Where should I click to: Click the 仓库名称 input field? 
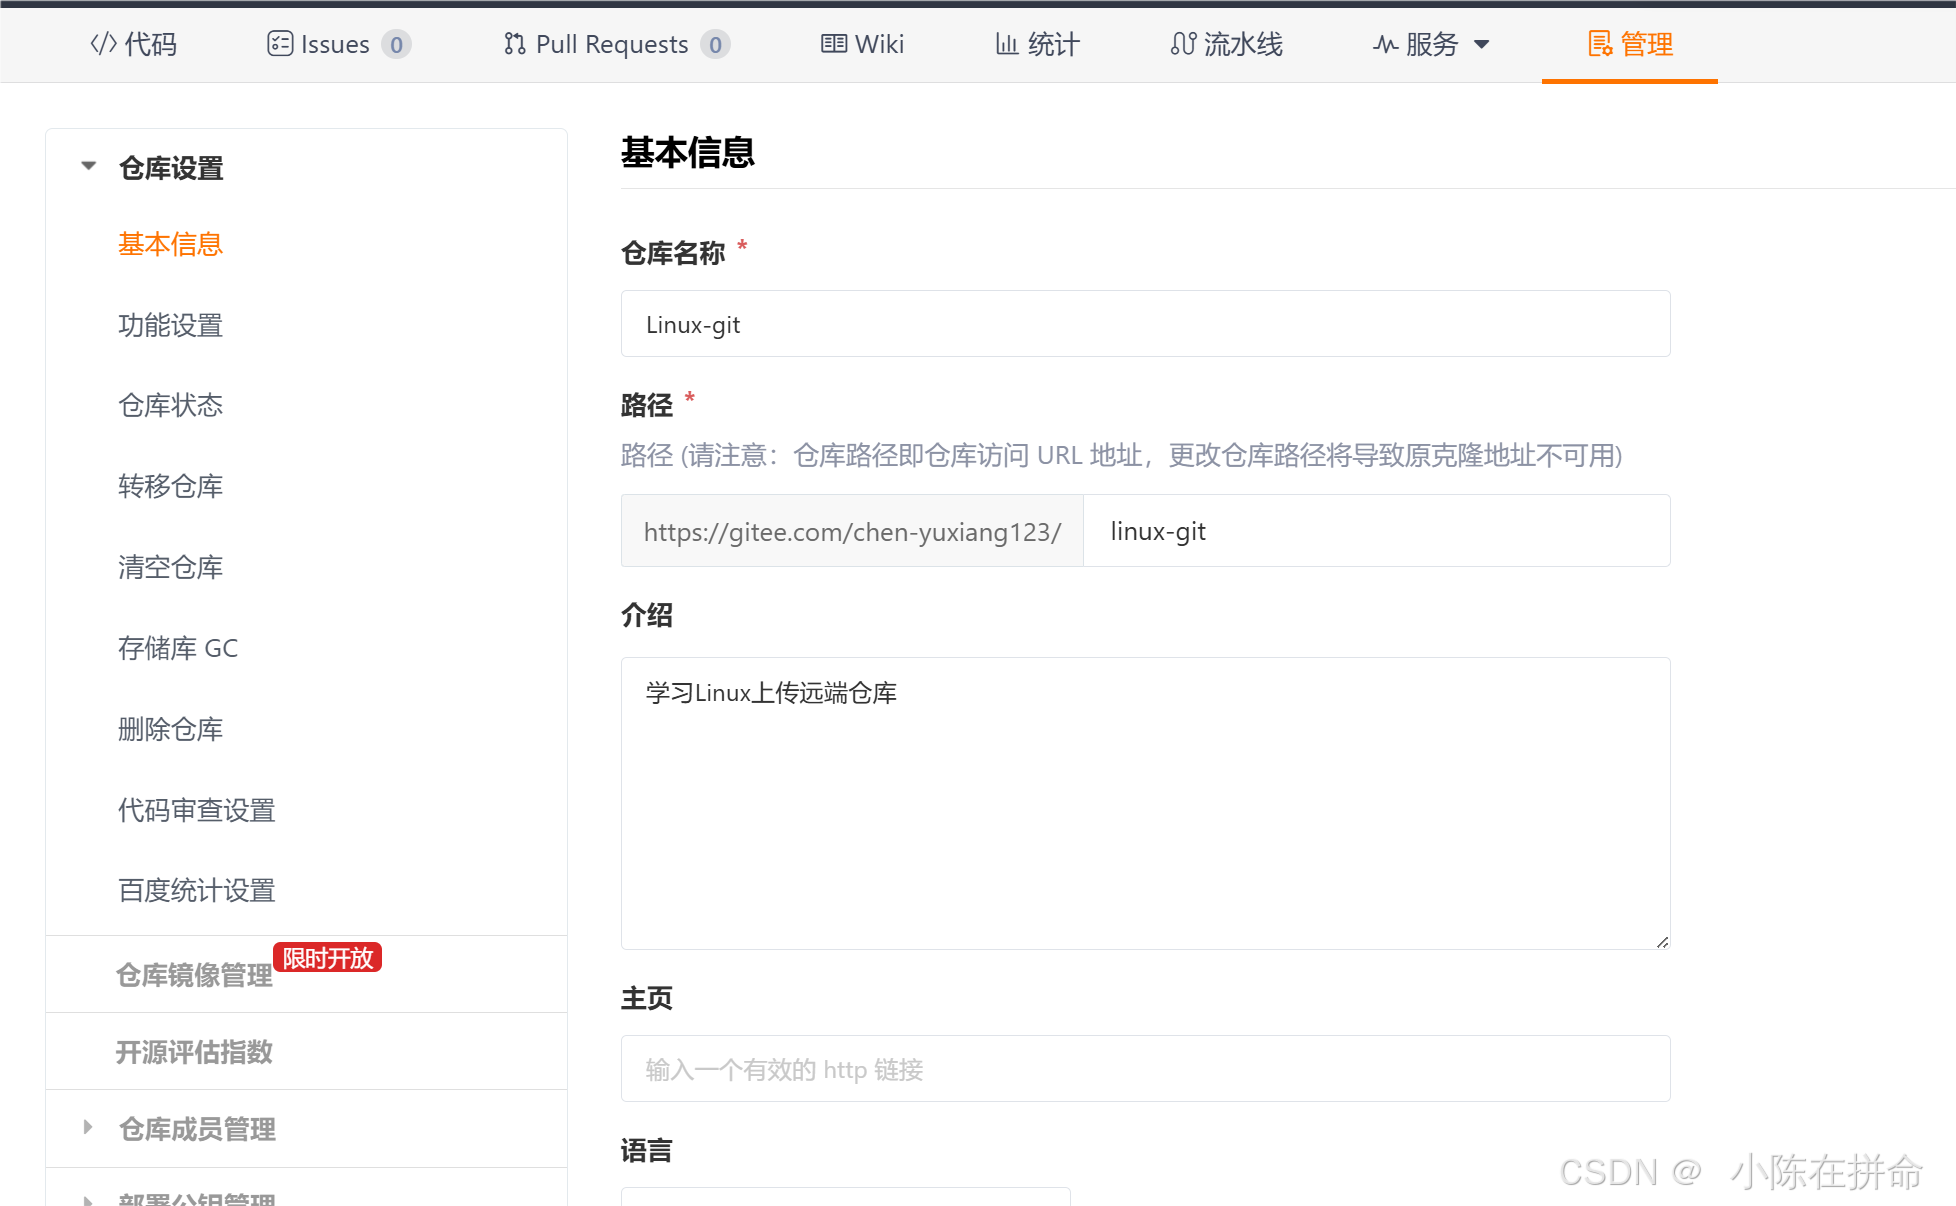1145,324
